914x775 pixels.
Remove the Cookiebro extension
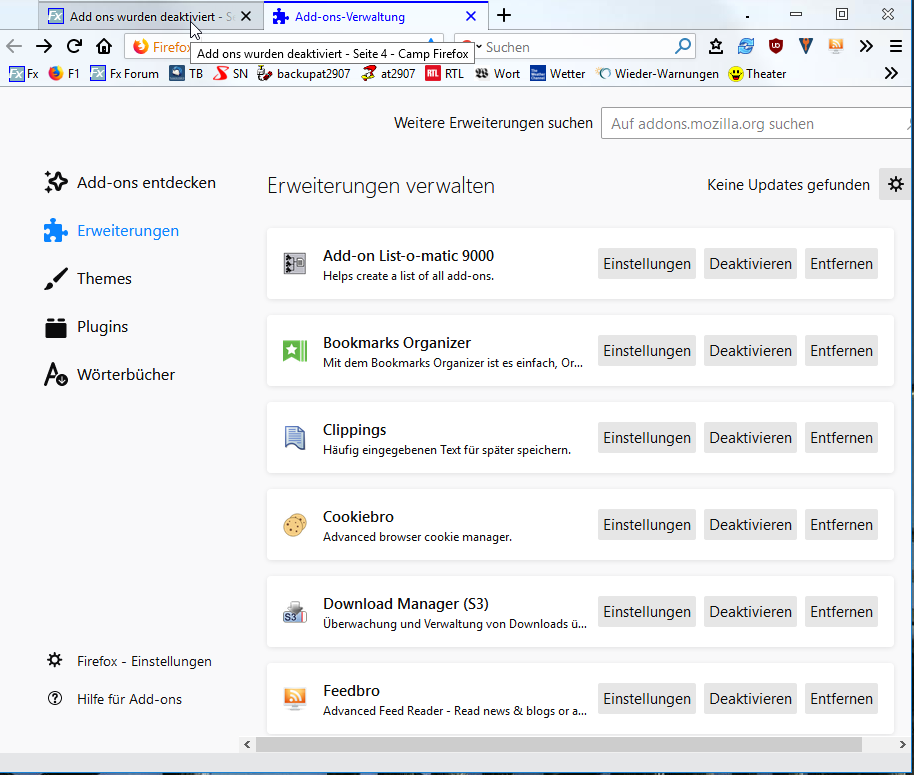click(x=841, y=524)
